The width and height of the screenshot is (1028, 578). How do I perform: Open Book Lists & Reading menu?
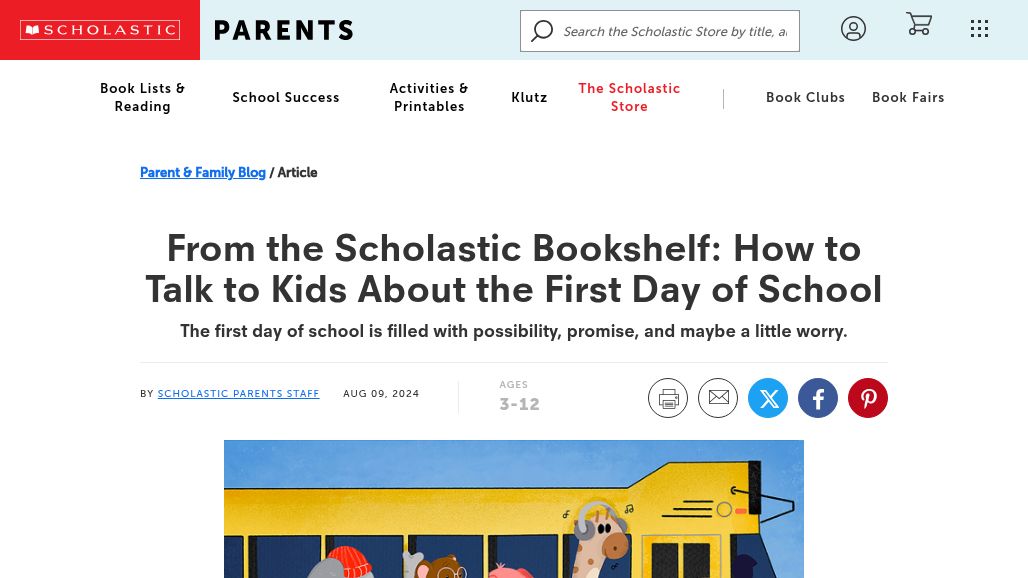[x=142, y=97]
